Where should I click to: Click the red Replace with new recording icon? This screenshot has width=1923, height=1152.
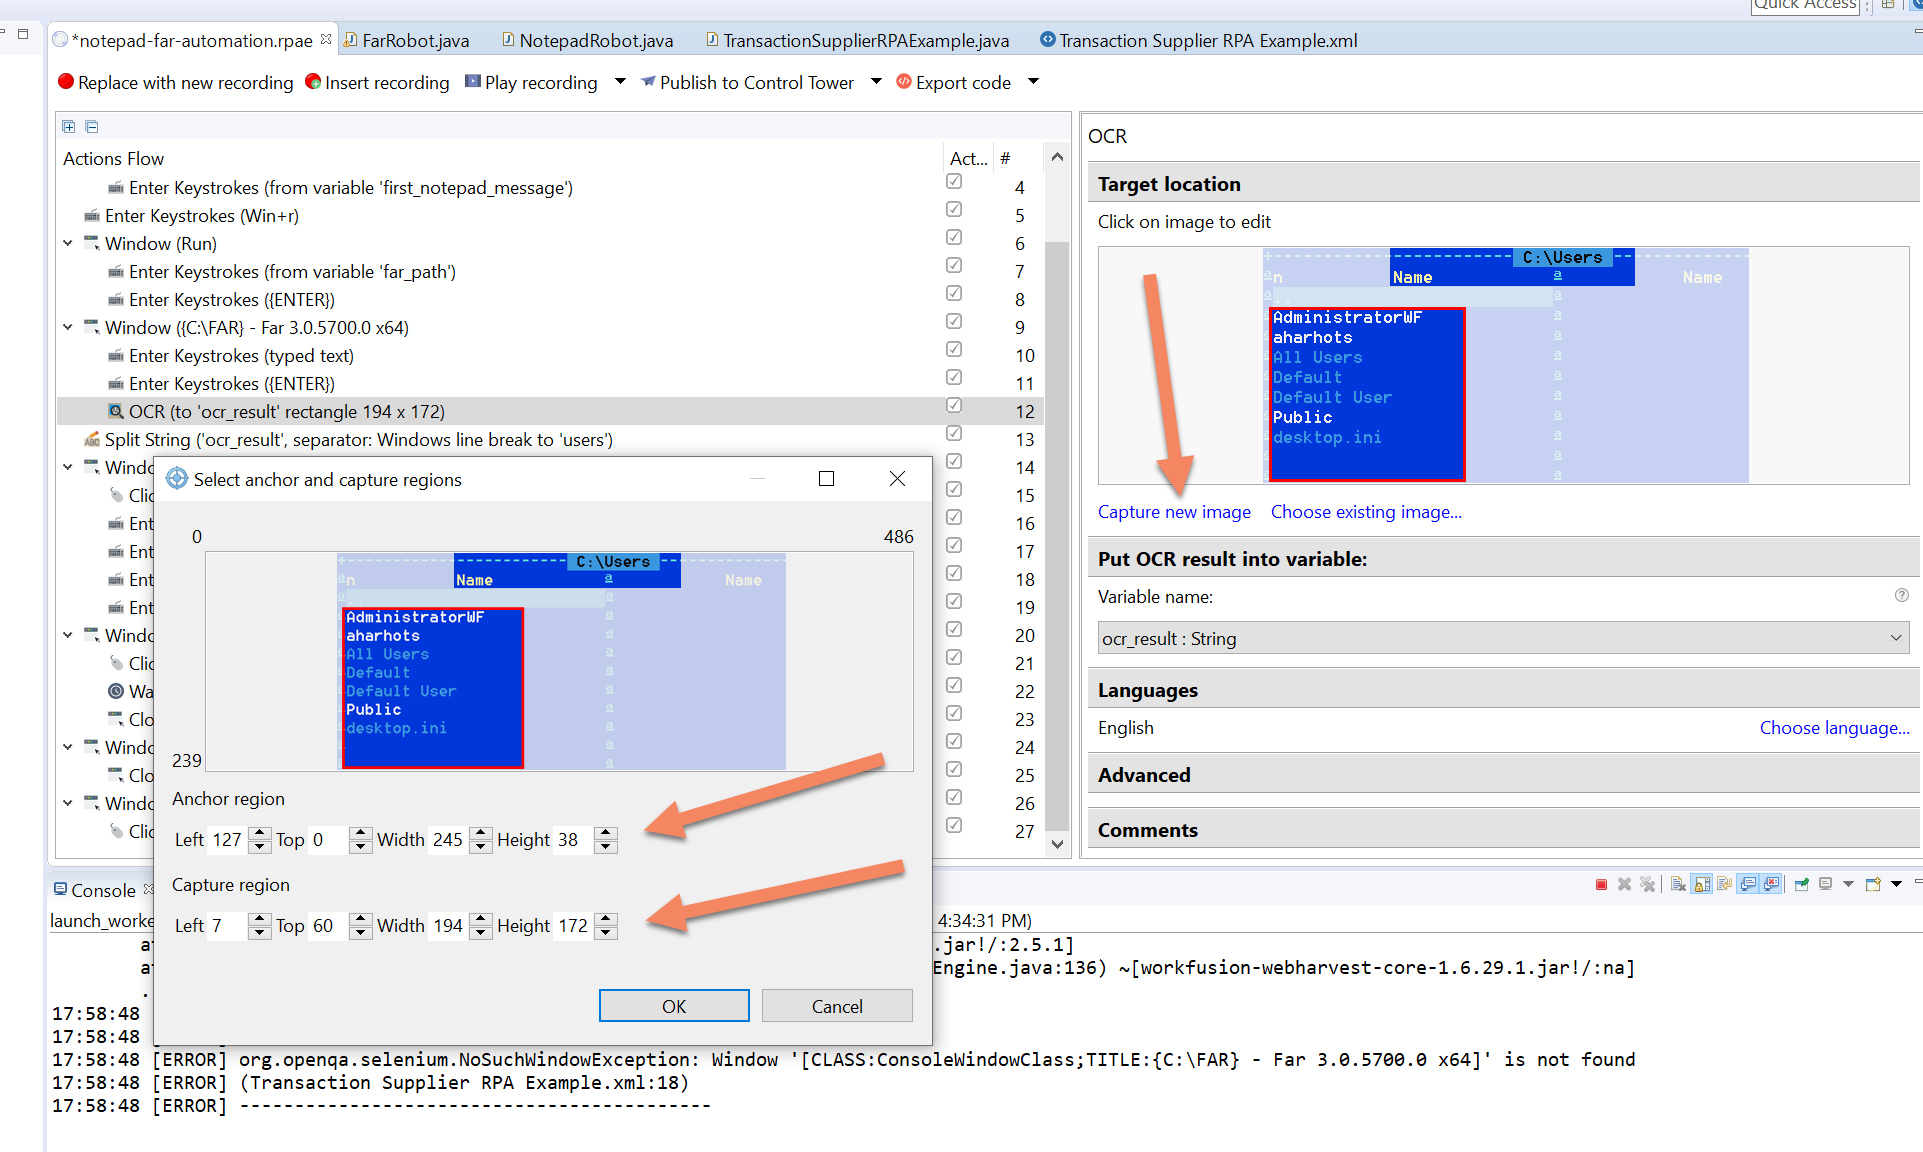(66, 82)
